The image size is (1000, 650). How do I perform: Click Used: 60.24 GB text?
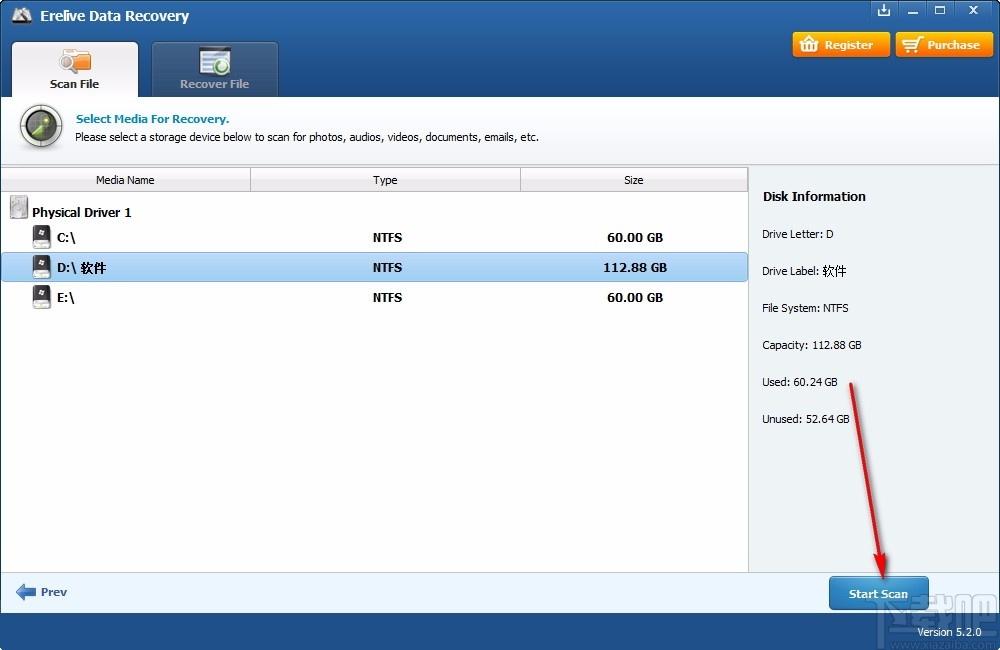800,382
